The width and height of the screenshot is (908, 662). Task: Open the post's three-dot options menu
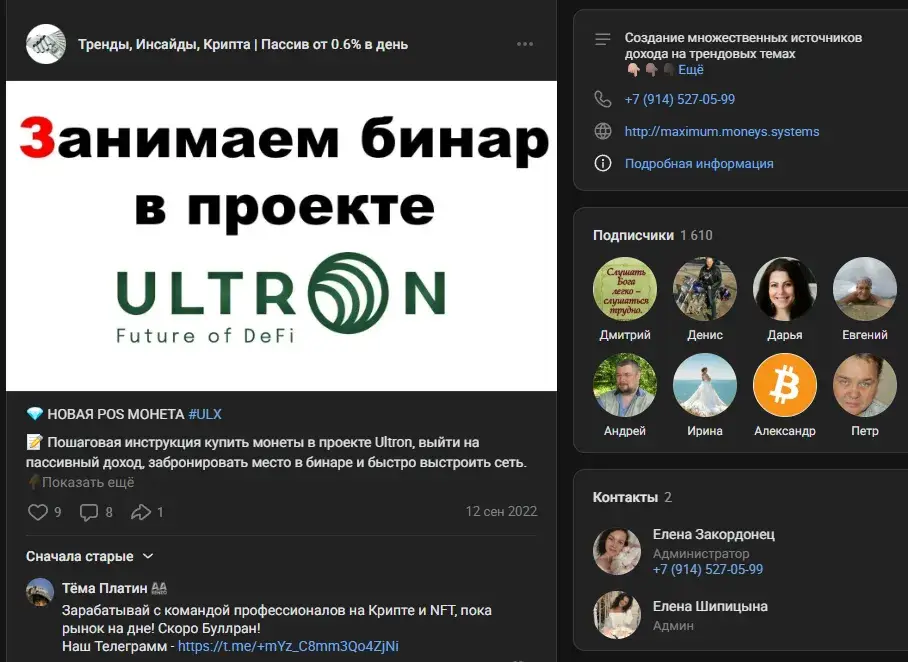[525, 44]
